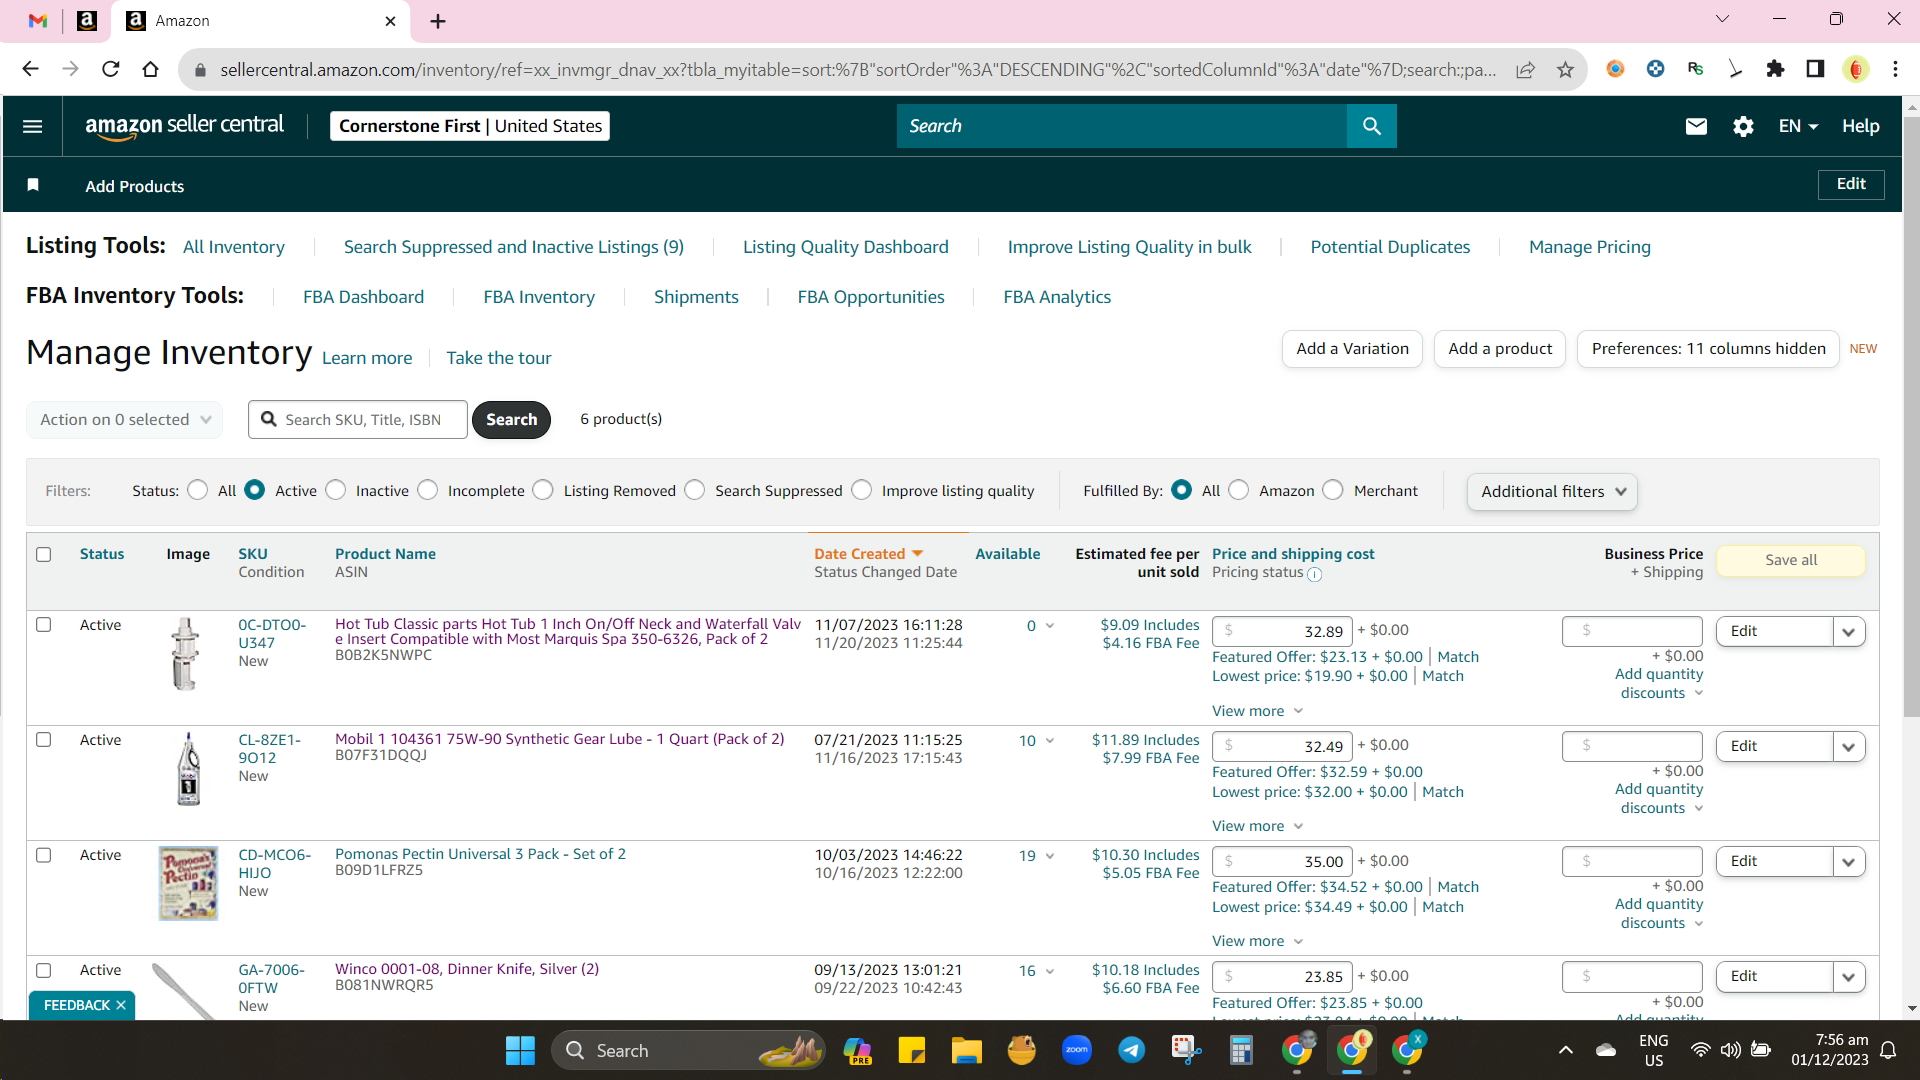Click the Add a product button
The width and height of the screenshot is (1920, 1080).
click(x=1500, y=349)
